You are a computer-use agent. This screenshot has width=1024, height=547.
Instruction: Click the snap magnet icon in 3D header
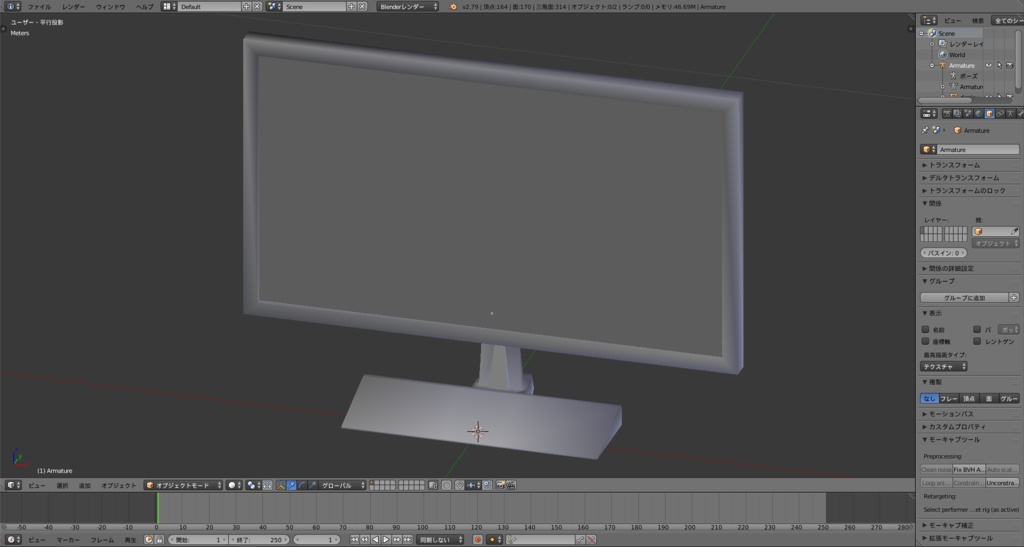(x=460, y=485)
